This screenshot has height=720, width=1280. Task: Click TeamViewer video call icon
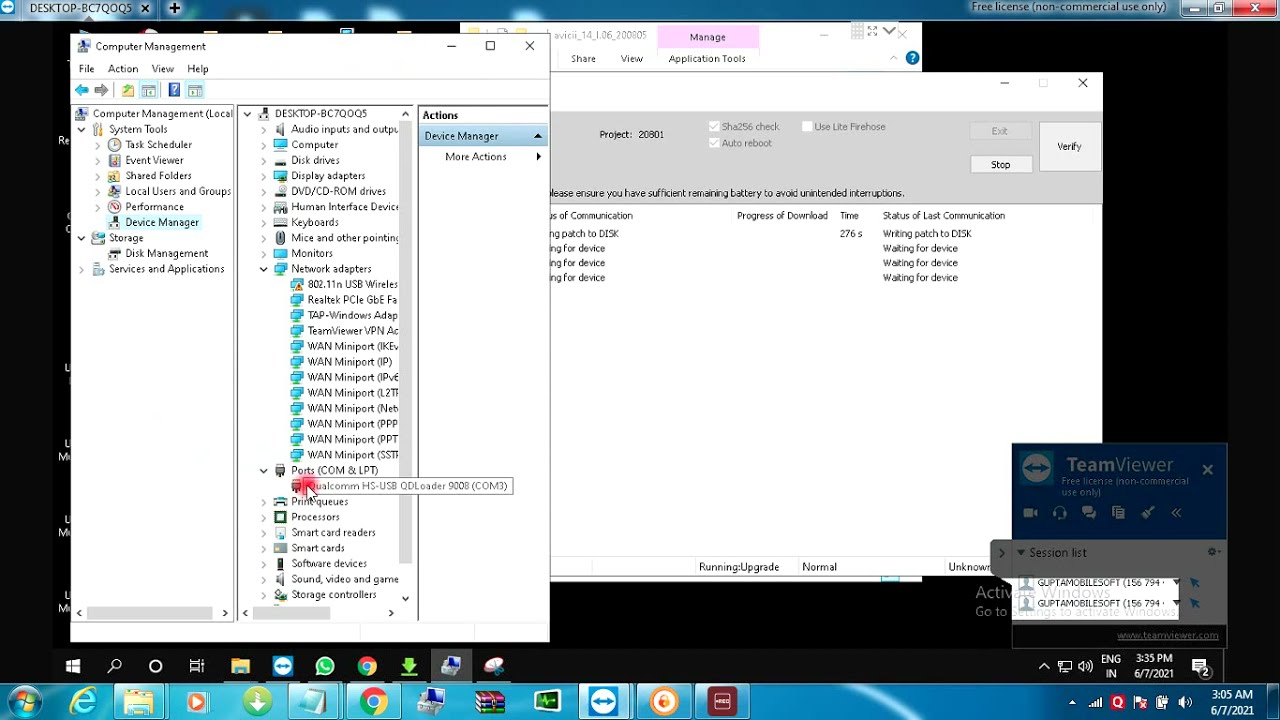click(x=1031, y=513)
